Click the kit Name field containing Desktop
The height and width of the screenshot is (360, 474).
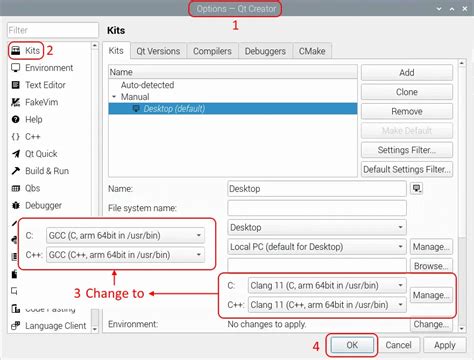317,189
